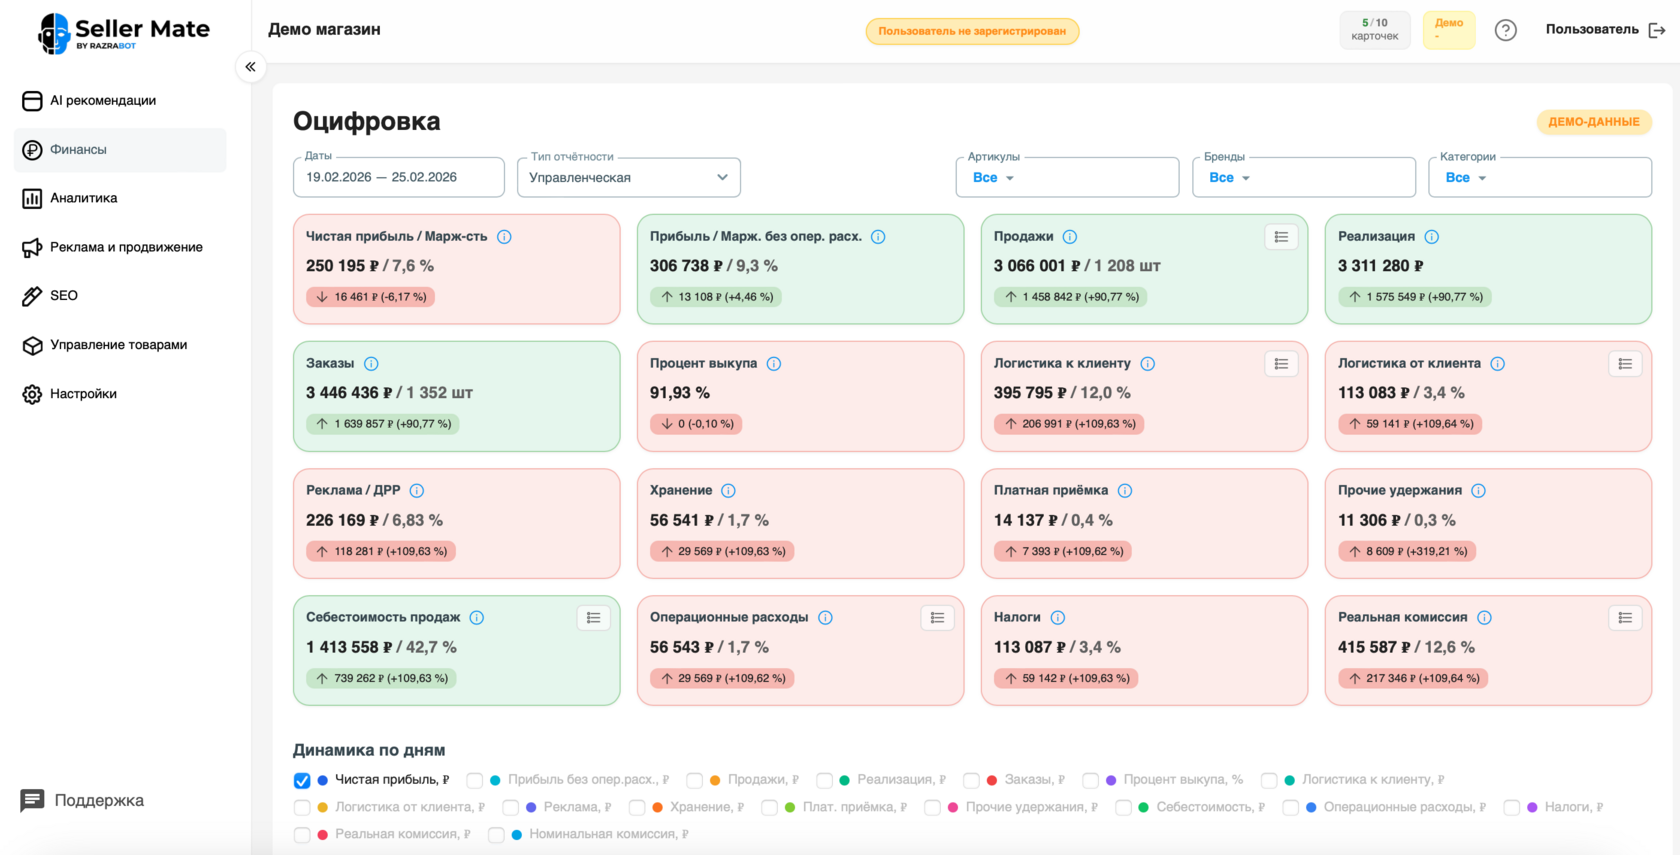Click the logout icon next to Пользователь
Image resolution: width=1680 pixels, height=855 pixels.
pyautogui.click(x=1657, y=30)
